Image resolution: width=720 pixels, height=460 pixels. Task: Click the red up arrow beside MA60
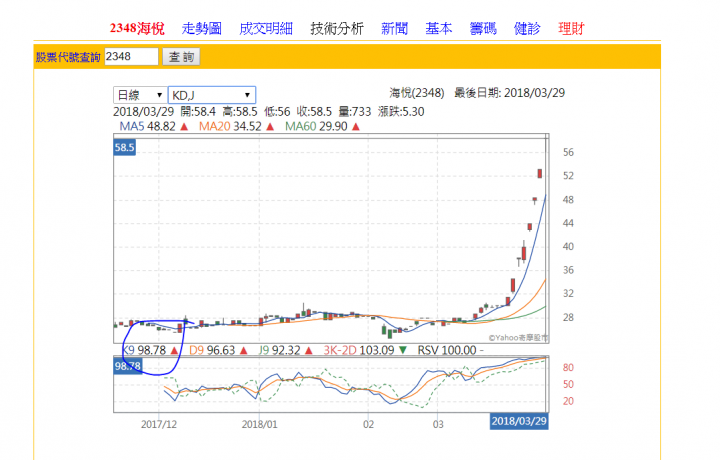[356, 126]
